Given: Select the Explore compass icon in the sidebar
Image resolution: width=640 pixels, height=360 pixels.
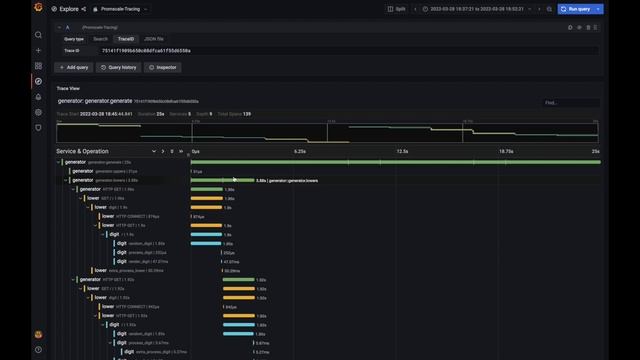Looking at the screenshot, I should pos(38,81).
